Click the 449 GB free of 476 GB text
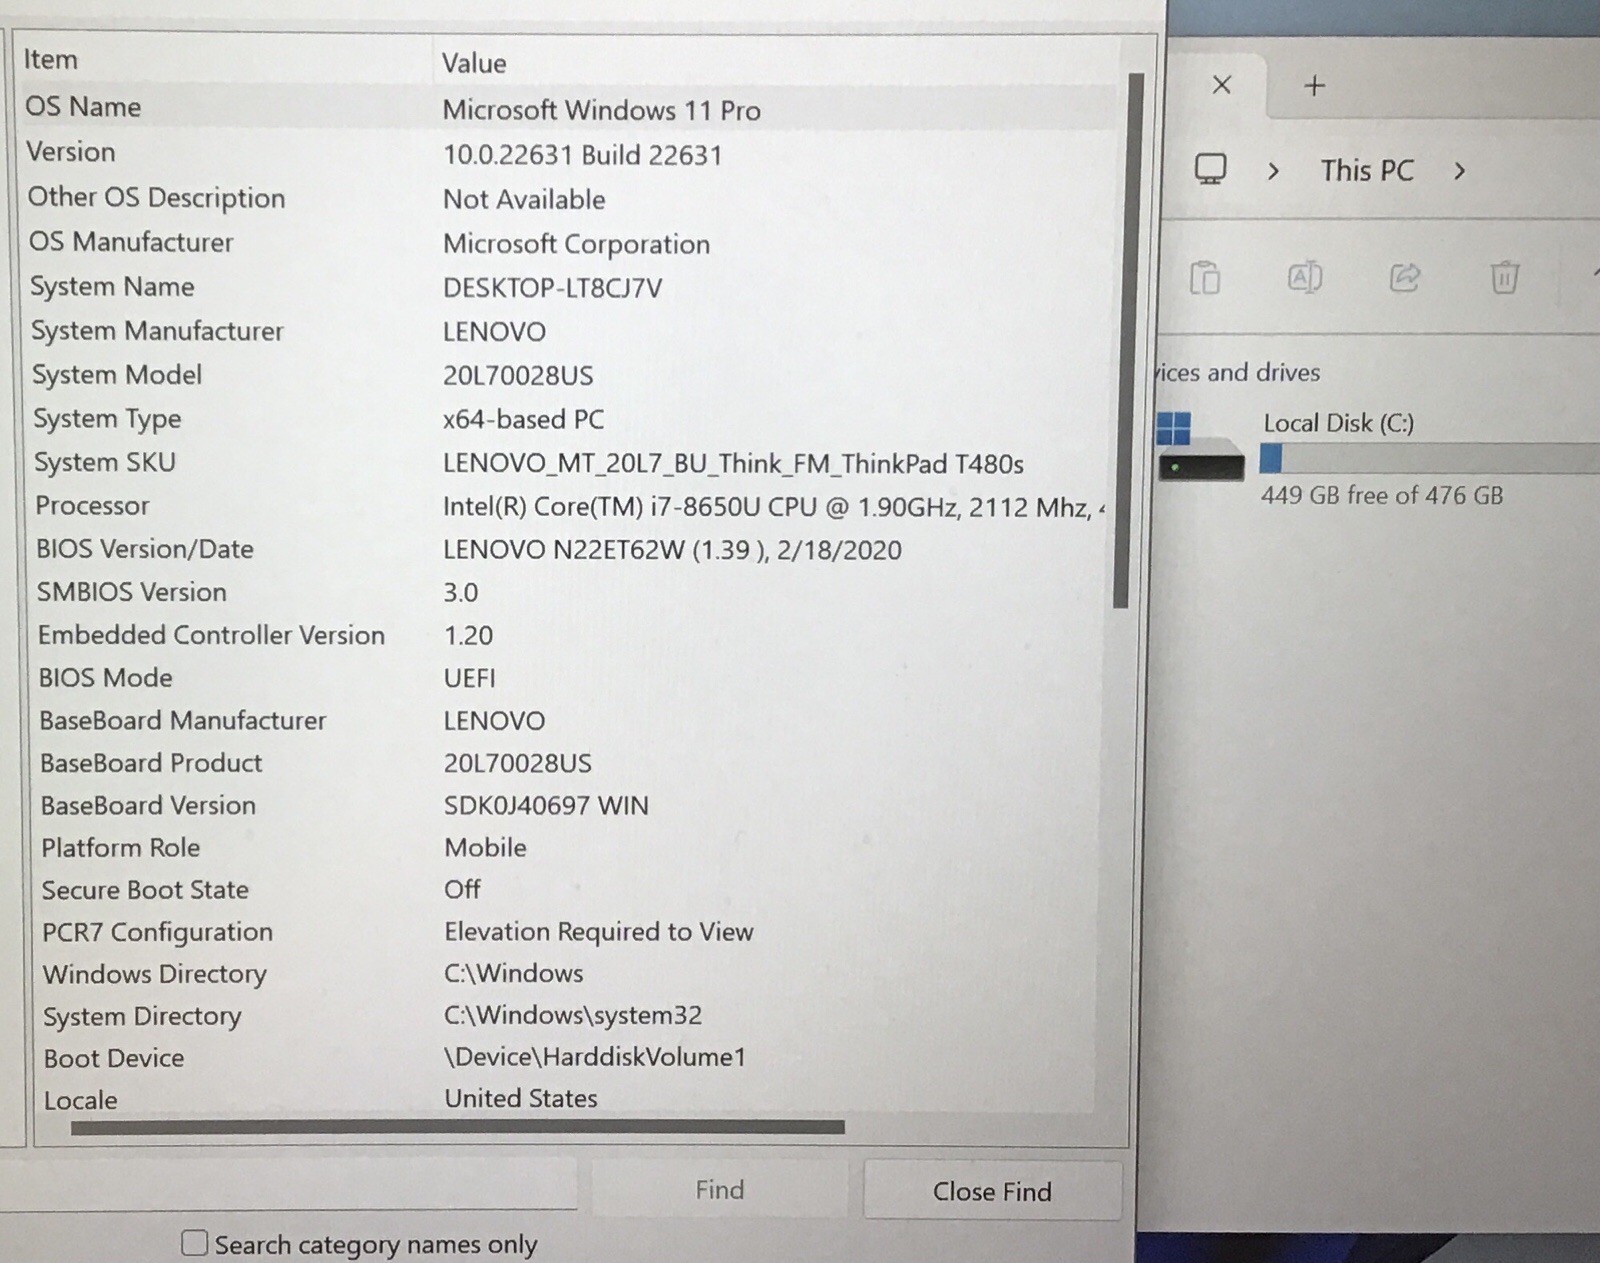This screenshot has width=1600, height=1263. (1381, 495)
